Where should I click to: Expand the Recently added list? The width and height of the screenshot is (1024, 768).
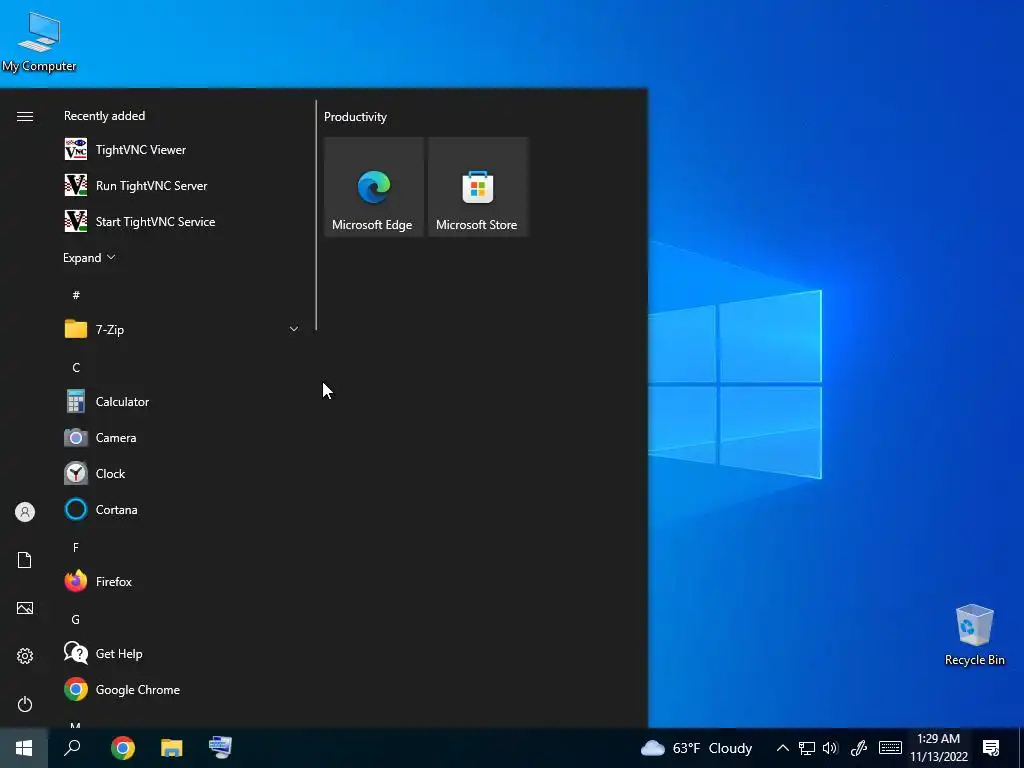(x=89, y=257)
